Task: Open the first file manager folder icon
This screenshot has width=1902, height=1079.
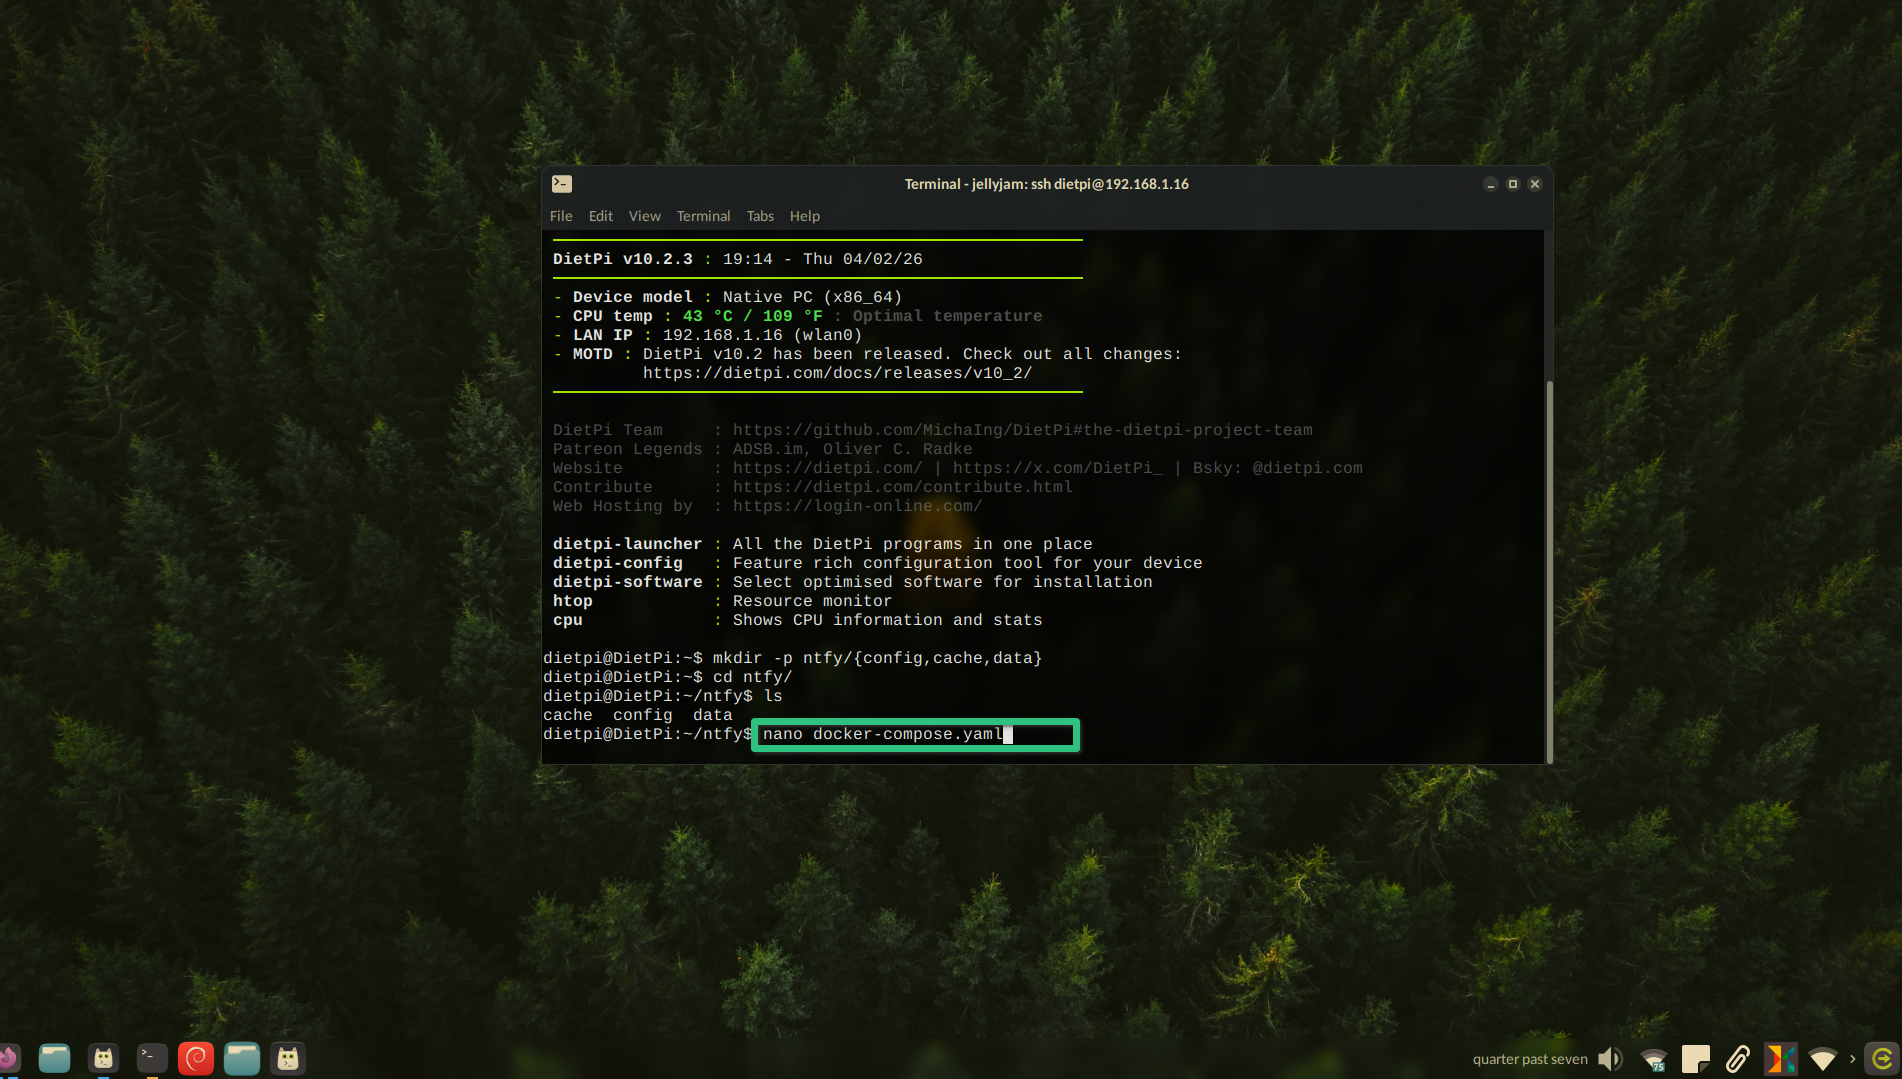Action: click(x=54, y=1058)
